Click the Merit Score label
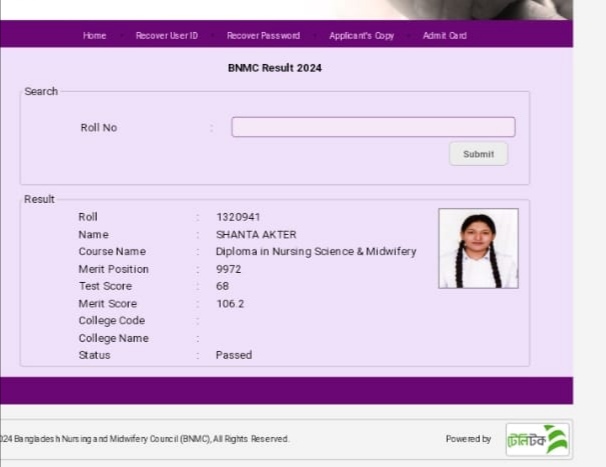Image resolution: width=606 pixels, height=467 pixels. (108, 303)
